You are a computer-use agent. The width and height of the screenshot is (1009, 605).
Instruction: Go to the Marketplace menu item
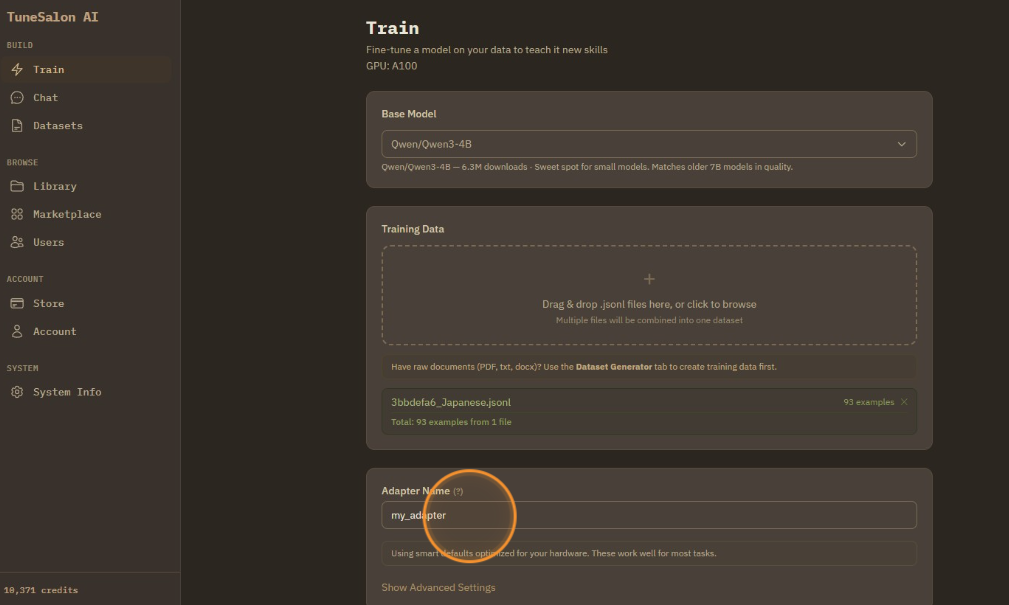pyautogui.click(x=67, y=214)
